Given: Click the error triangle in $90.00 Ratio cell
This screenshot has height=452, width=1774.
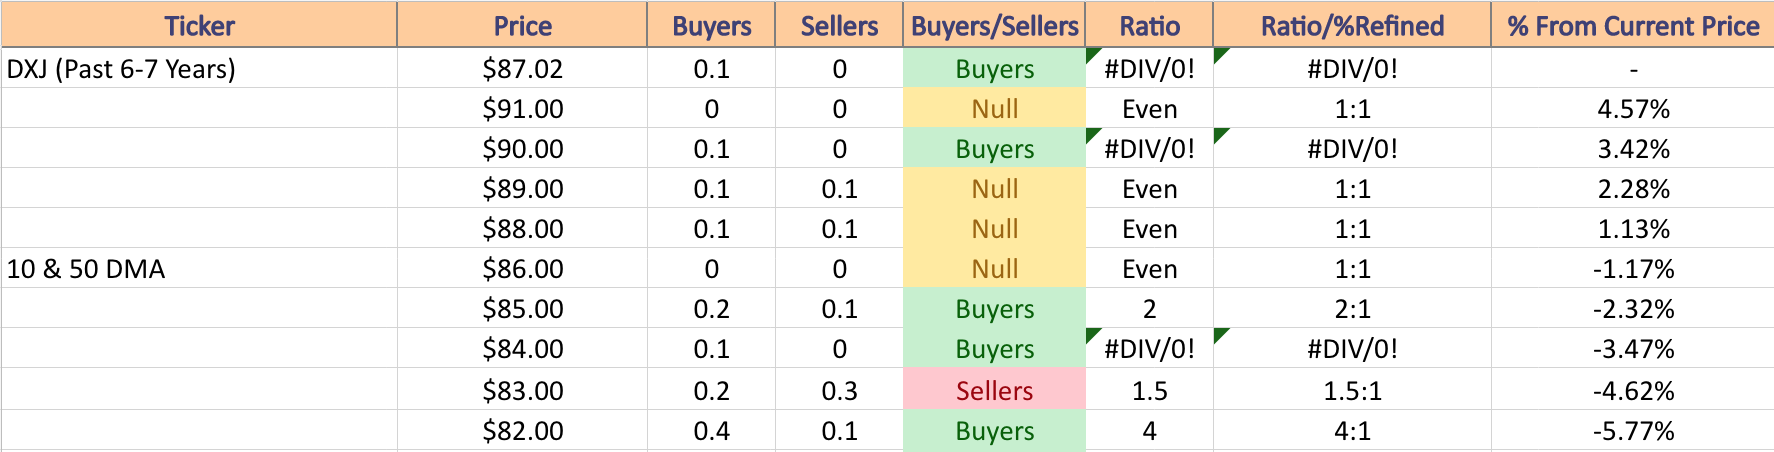Looking at the screenshot, I should click(x=1091, y=134).
